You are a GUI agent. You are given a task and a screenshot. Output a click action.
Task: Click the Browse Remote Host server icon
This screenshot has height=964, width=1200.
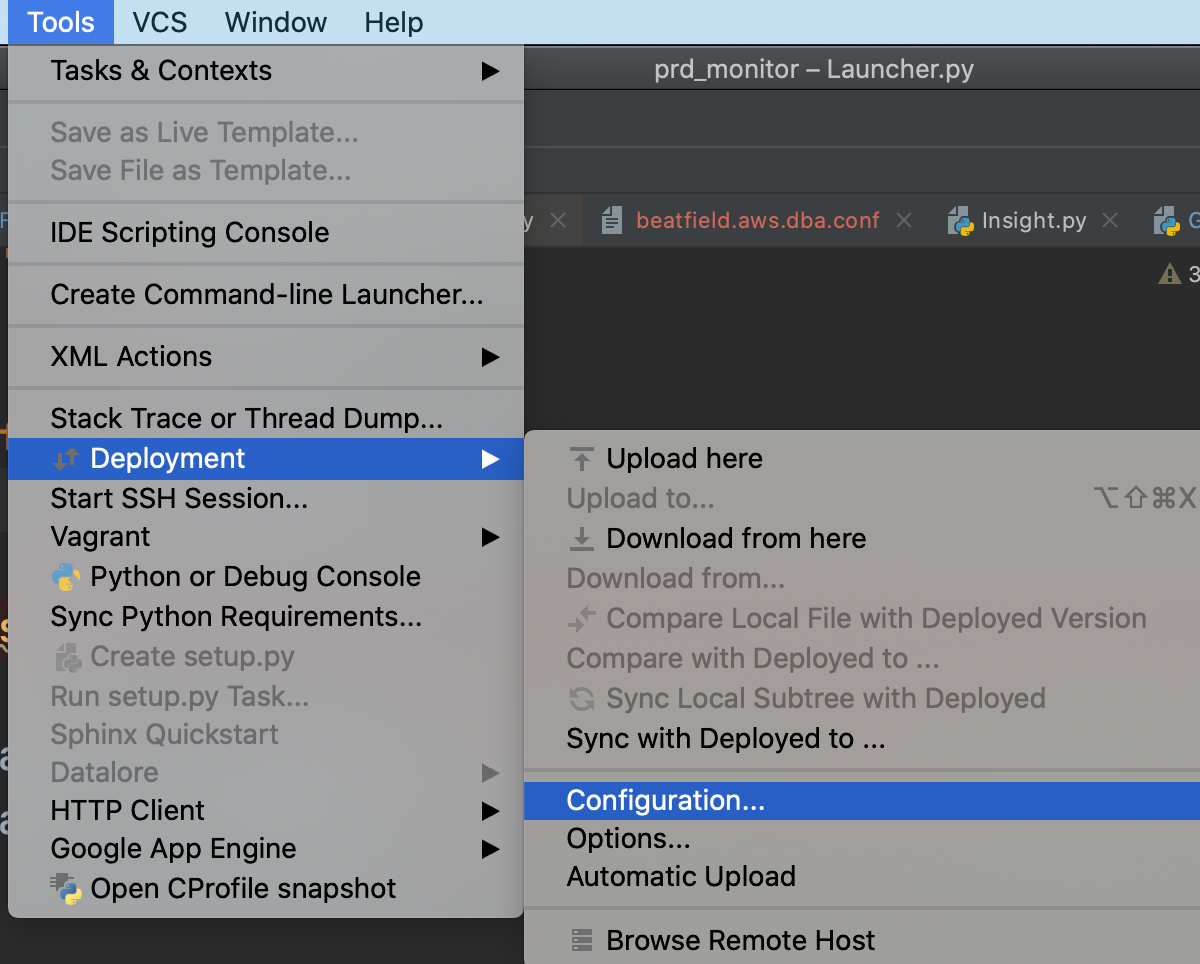[581, 941]
